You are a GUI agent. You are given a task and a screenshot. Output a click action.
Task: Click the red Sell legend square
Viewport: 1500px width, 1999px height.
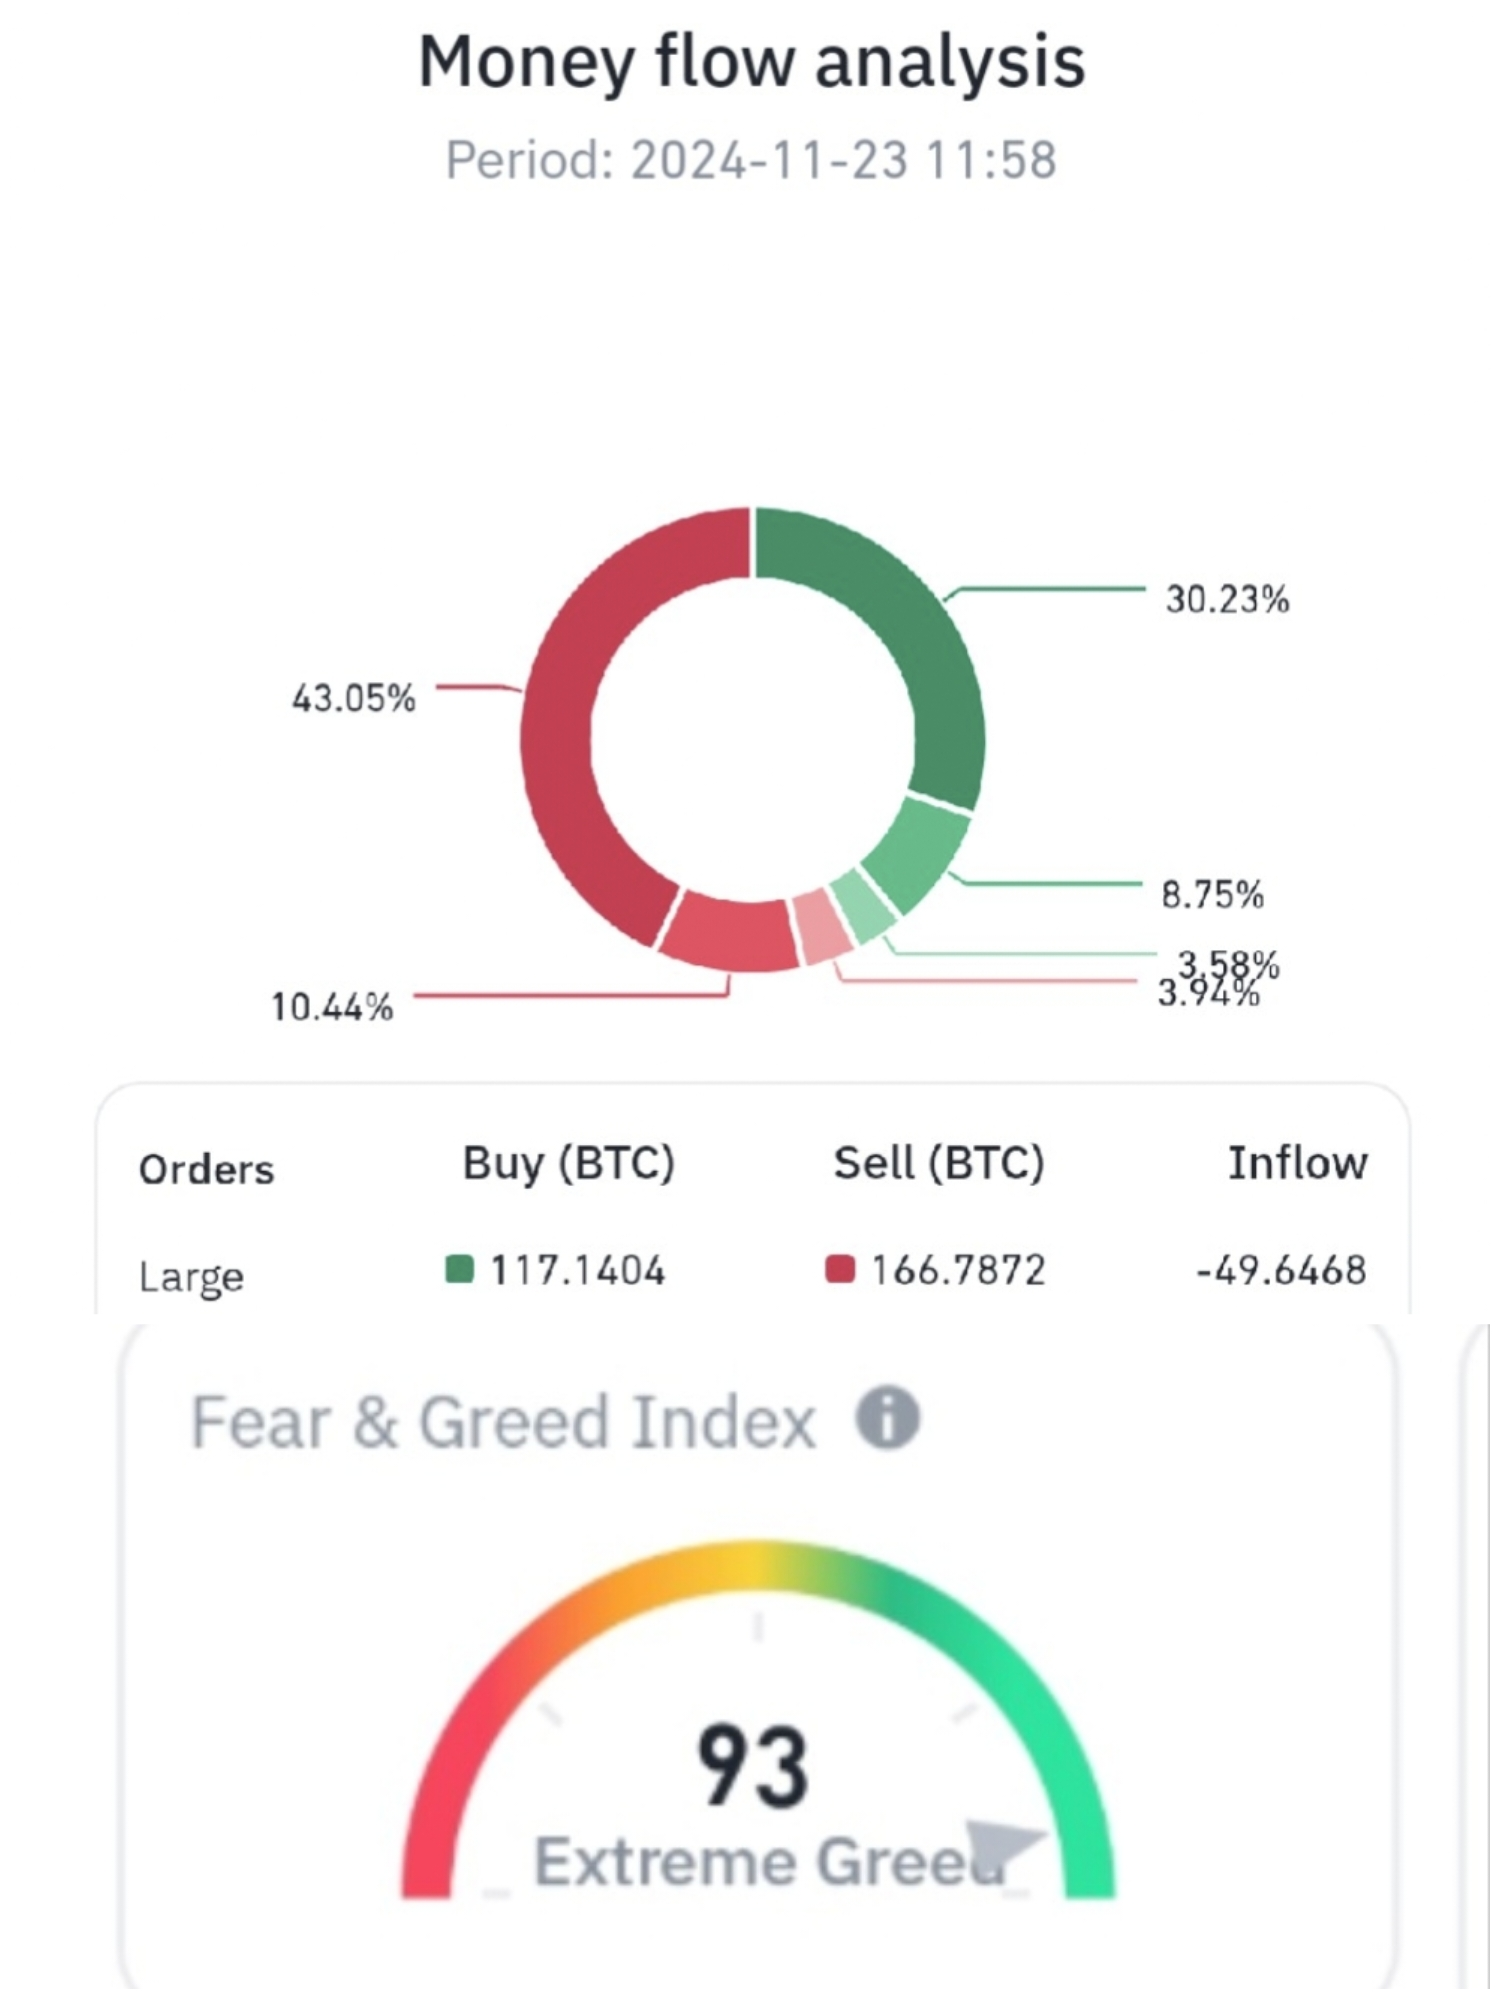pyautogui.click(x=840, y=1270)
